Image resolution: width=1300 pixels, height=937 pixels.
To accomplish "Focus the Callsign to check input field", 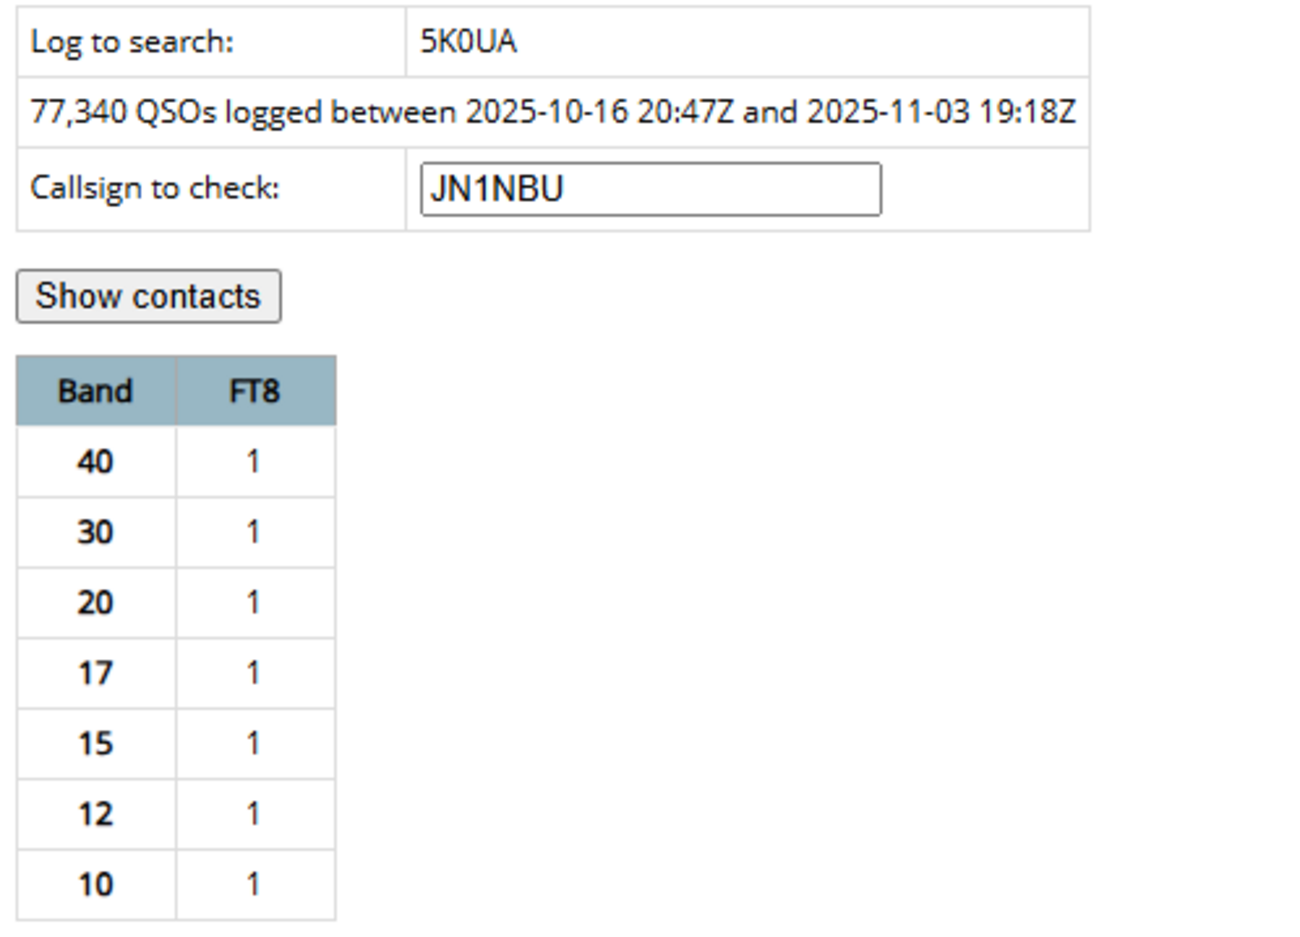I will pyautogui.click(x=650, y=189).
